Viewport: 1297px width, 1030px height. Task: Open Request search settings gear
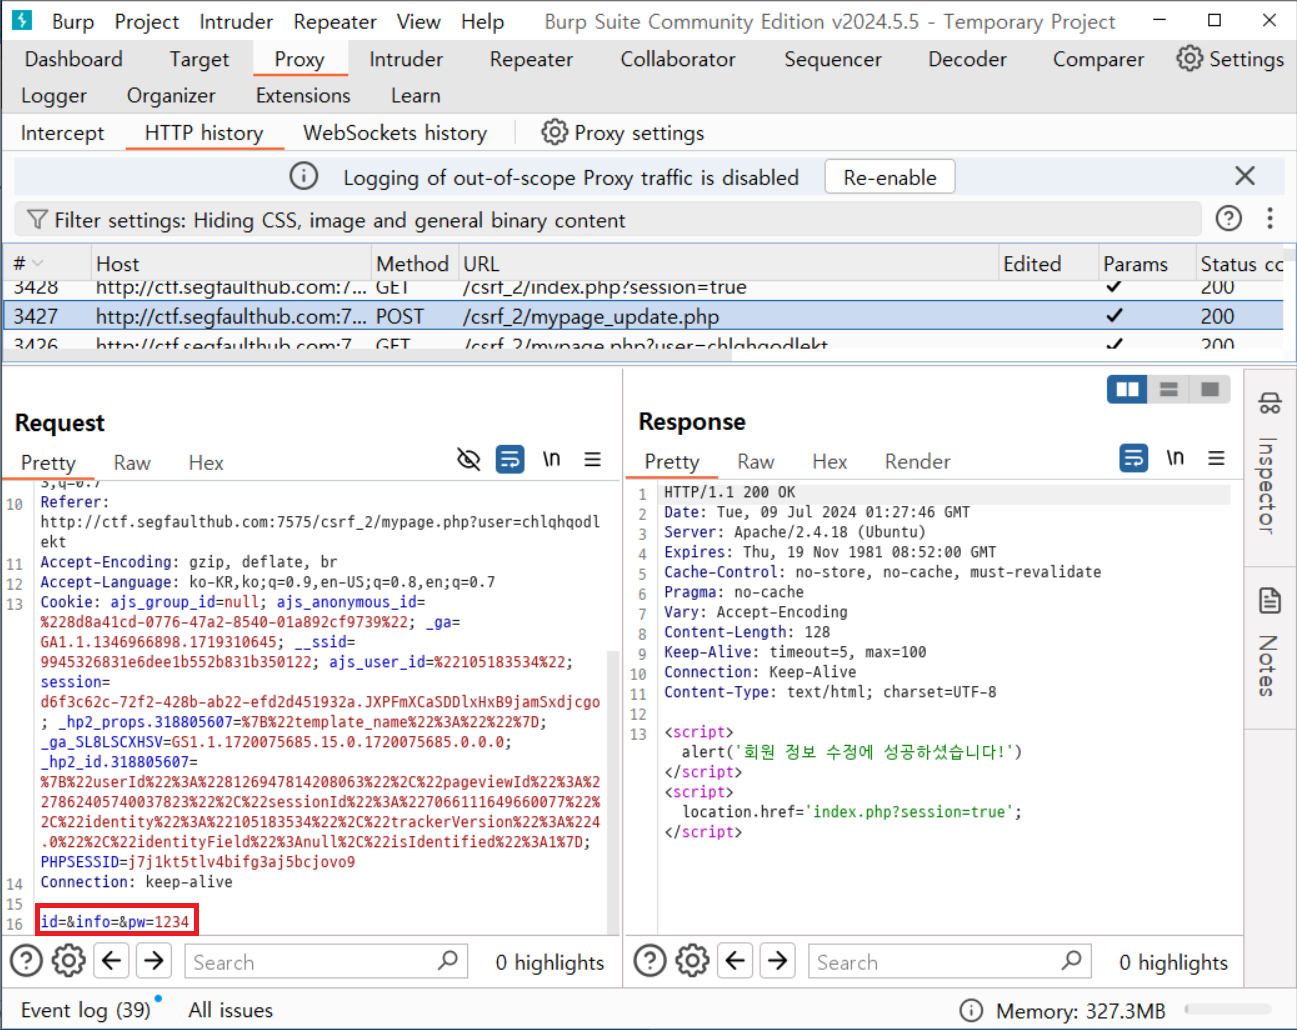pyautogui.click(x=68, y=961)
